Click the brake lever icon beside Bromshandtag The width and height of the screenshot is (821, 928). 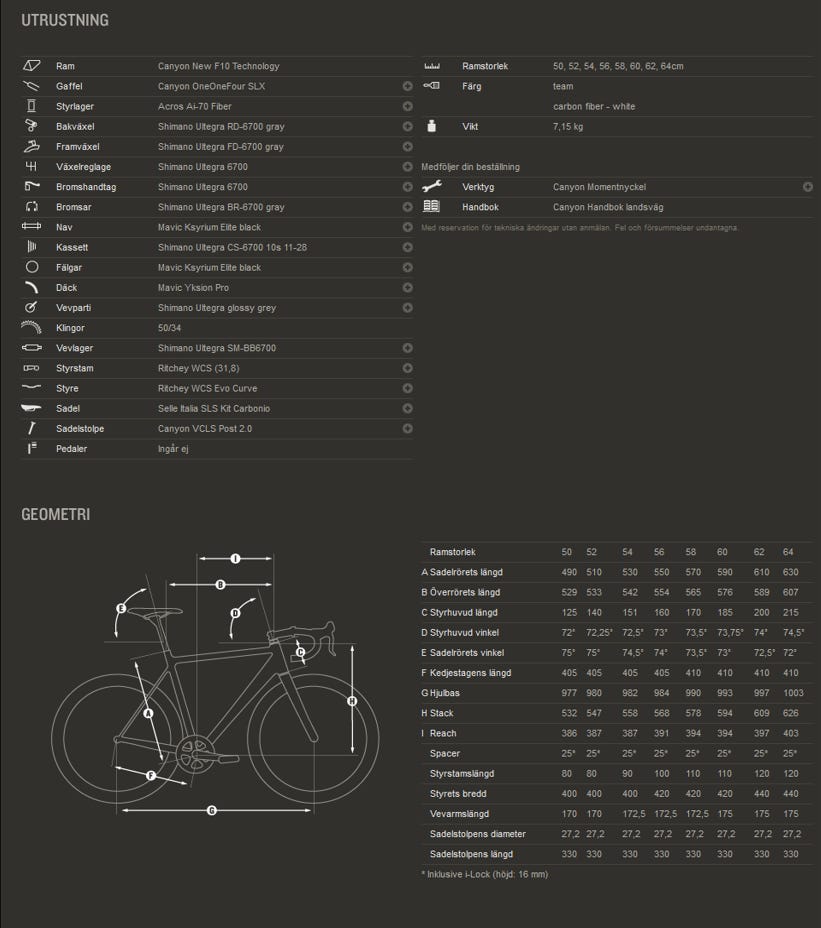click(x=32, y=186)
